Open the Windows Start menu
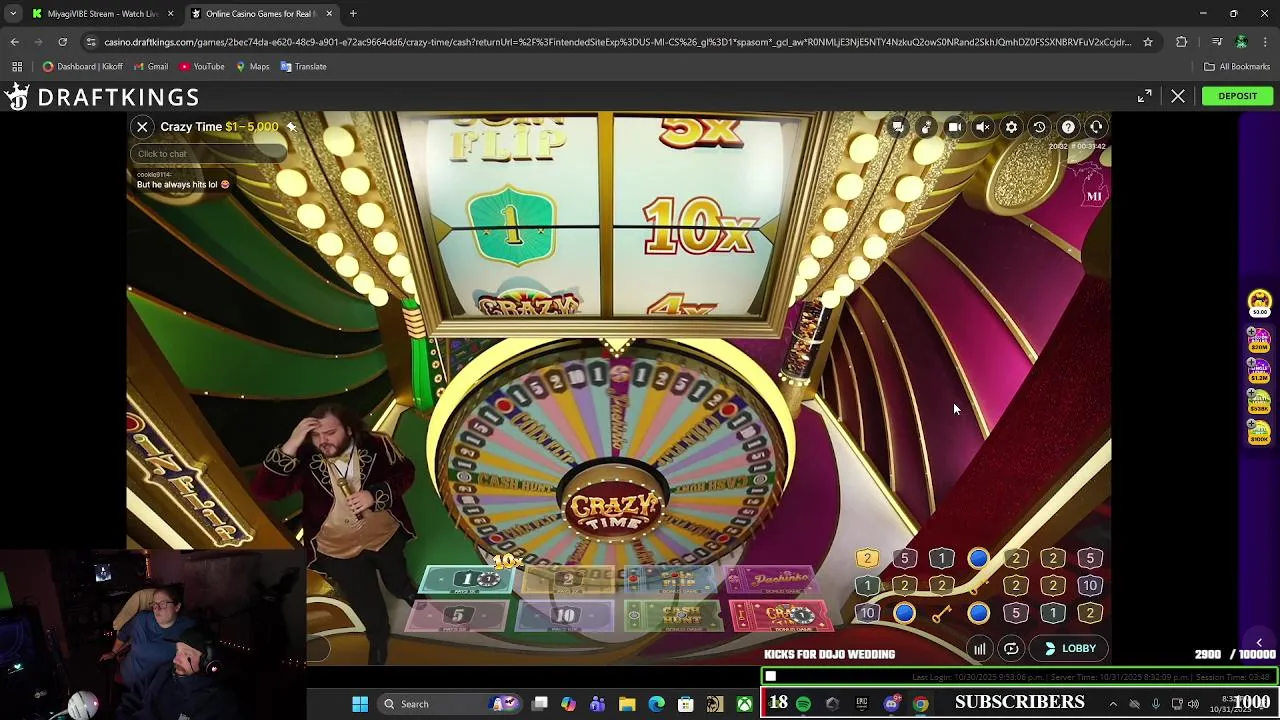The height and width of the screenshot is (720, 1280). click(360, 704)
